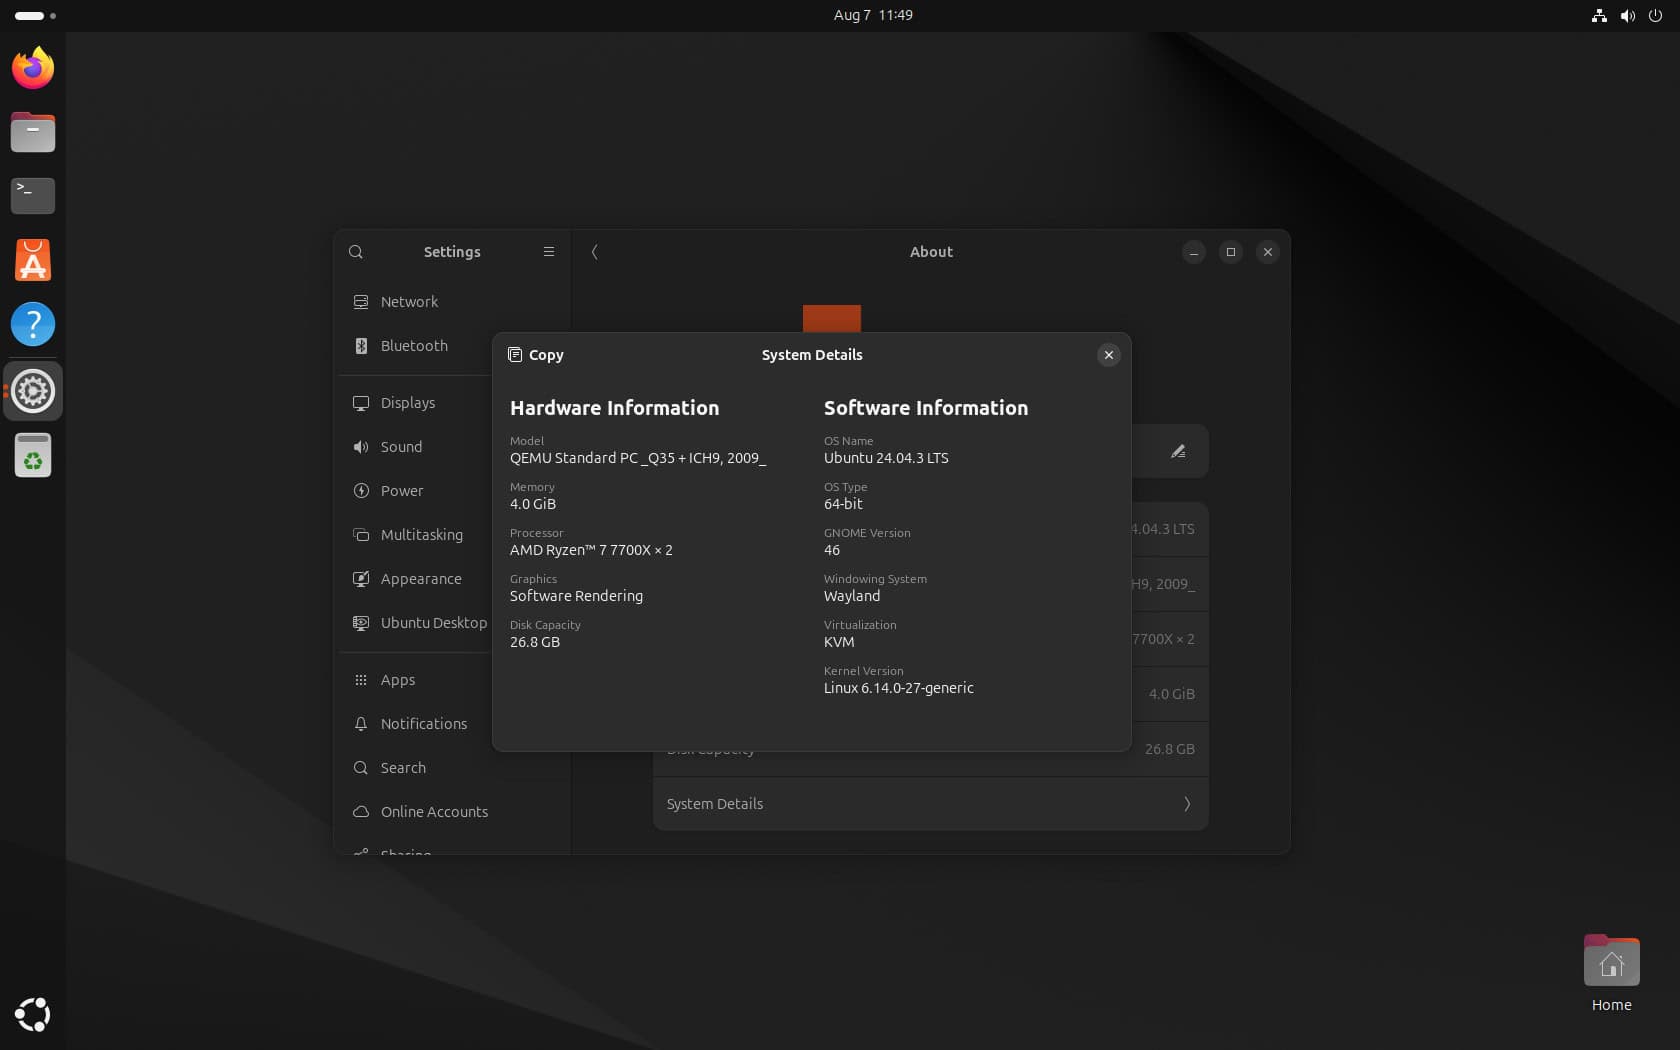The image size is (1680, 1050).
Task: Click 'Ubuntu 24.04.3 LTS' OS name value
Action: coord(886,458)
